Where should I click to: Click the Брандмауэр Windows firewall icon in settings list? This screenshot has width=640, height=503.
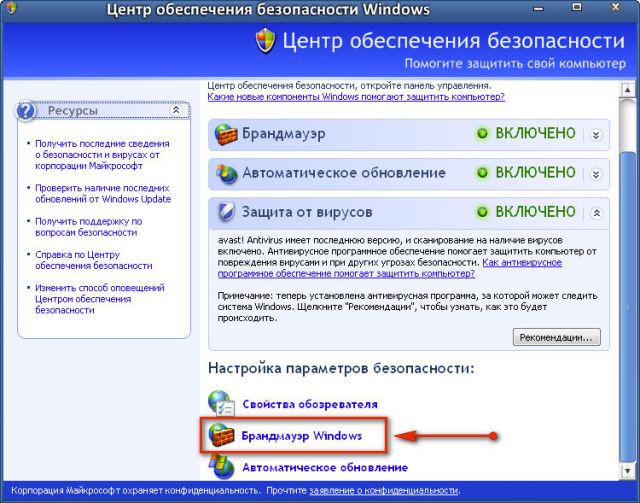pos(221,435)
